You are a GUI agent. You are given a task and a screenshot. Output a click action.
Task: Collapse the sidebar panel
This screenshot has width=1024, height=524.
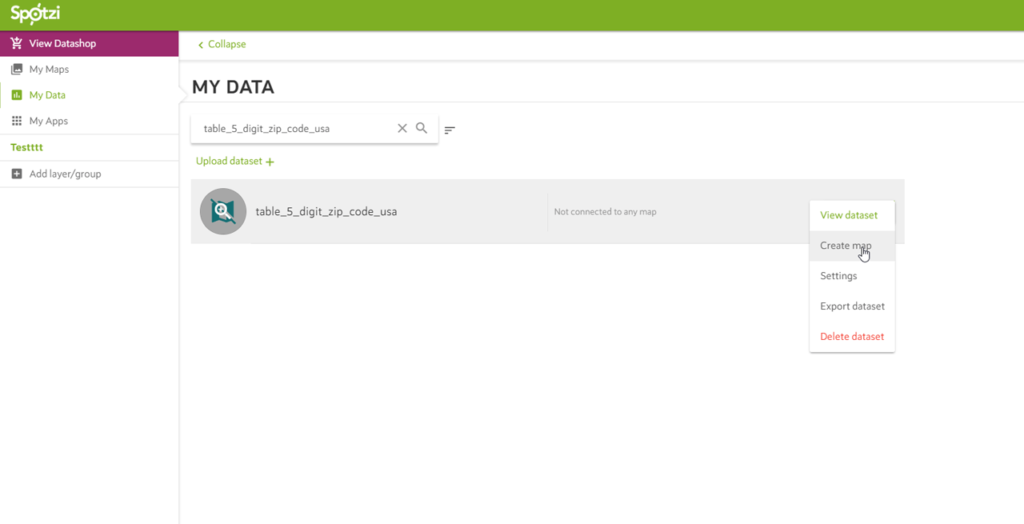(222, 44)
